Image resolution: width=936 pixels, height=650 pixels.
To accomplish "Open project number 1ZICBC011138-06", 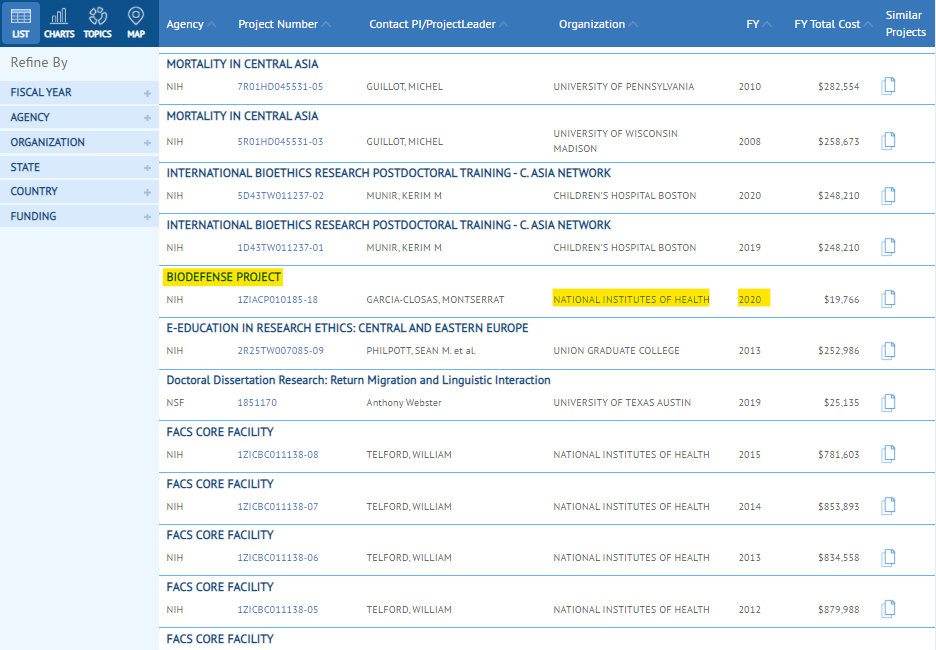I will pos(278,558).
